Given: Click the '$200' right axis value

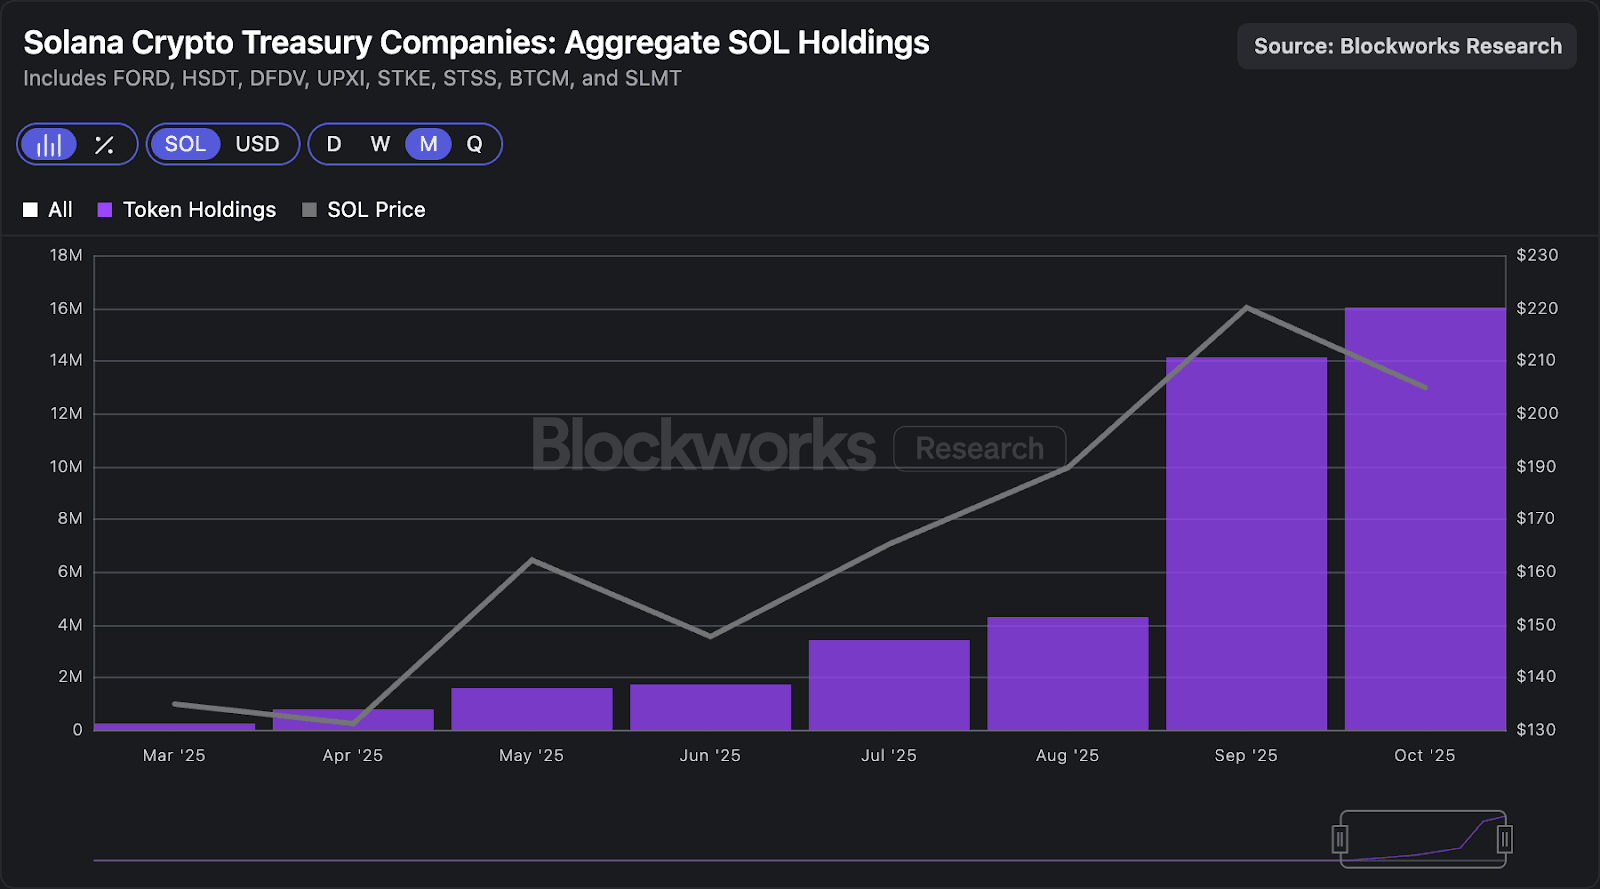Looking at the screenshot, I should [1537, 414].
